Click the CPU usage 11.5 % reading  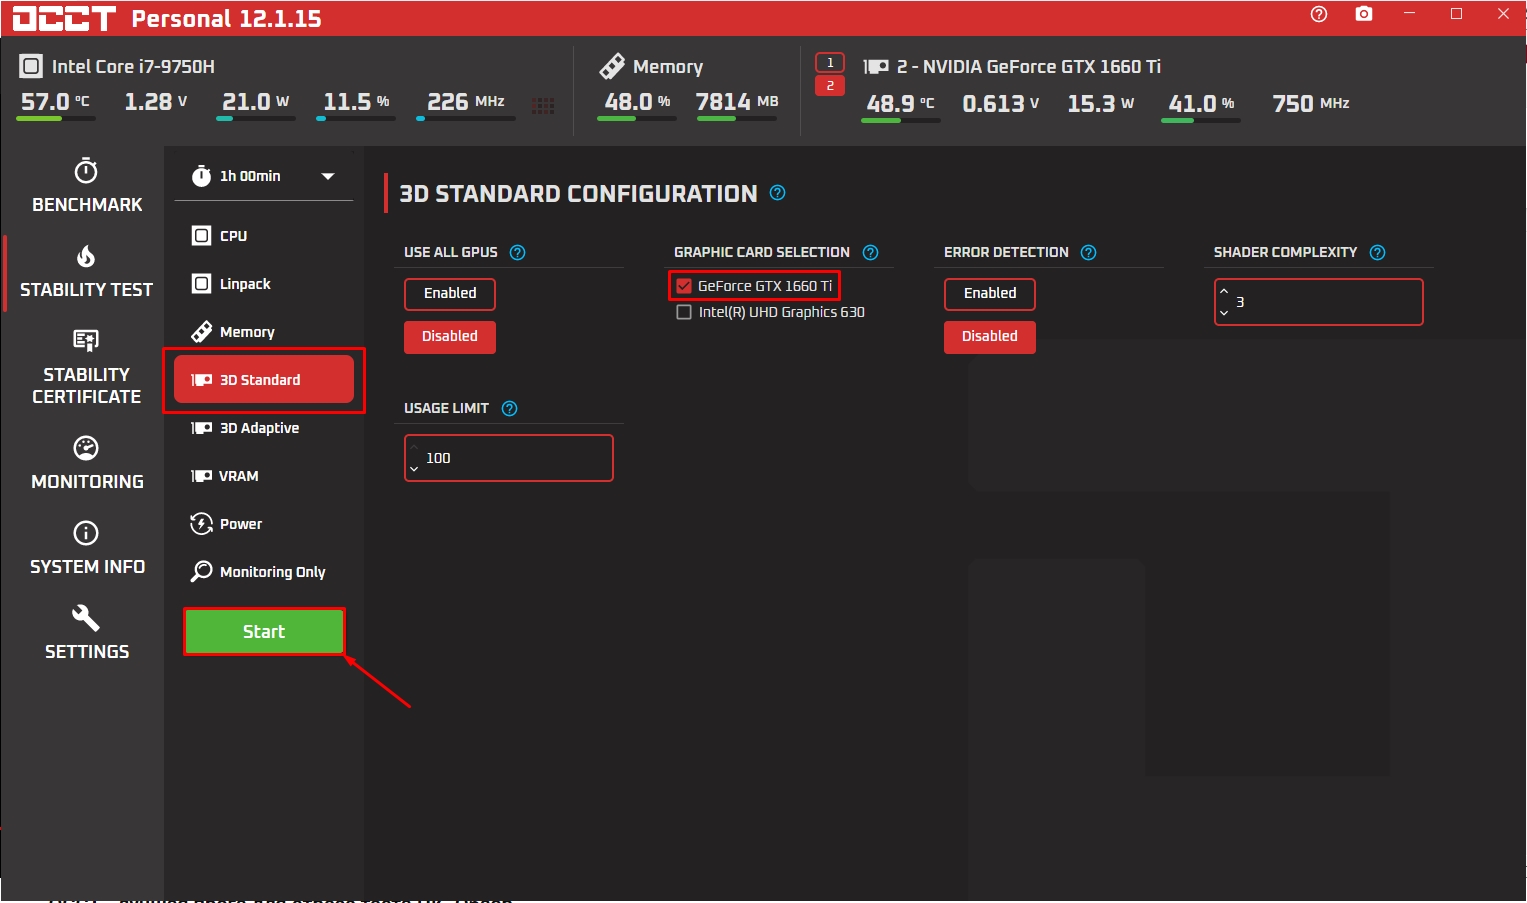click(x=356, y=102)
